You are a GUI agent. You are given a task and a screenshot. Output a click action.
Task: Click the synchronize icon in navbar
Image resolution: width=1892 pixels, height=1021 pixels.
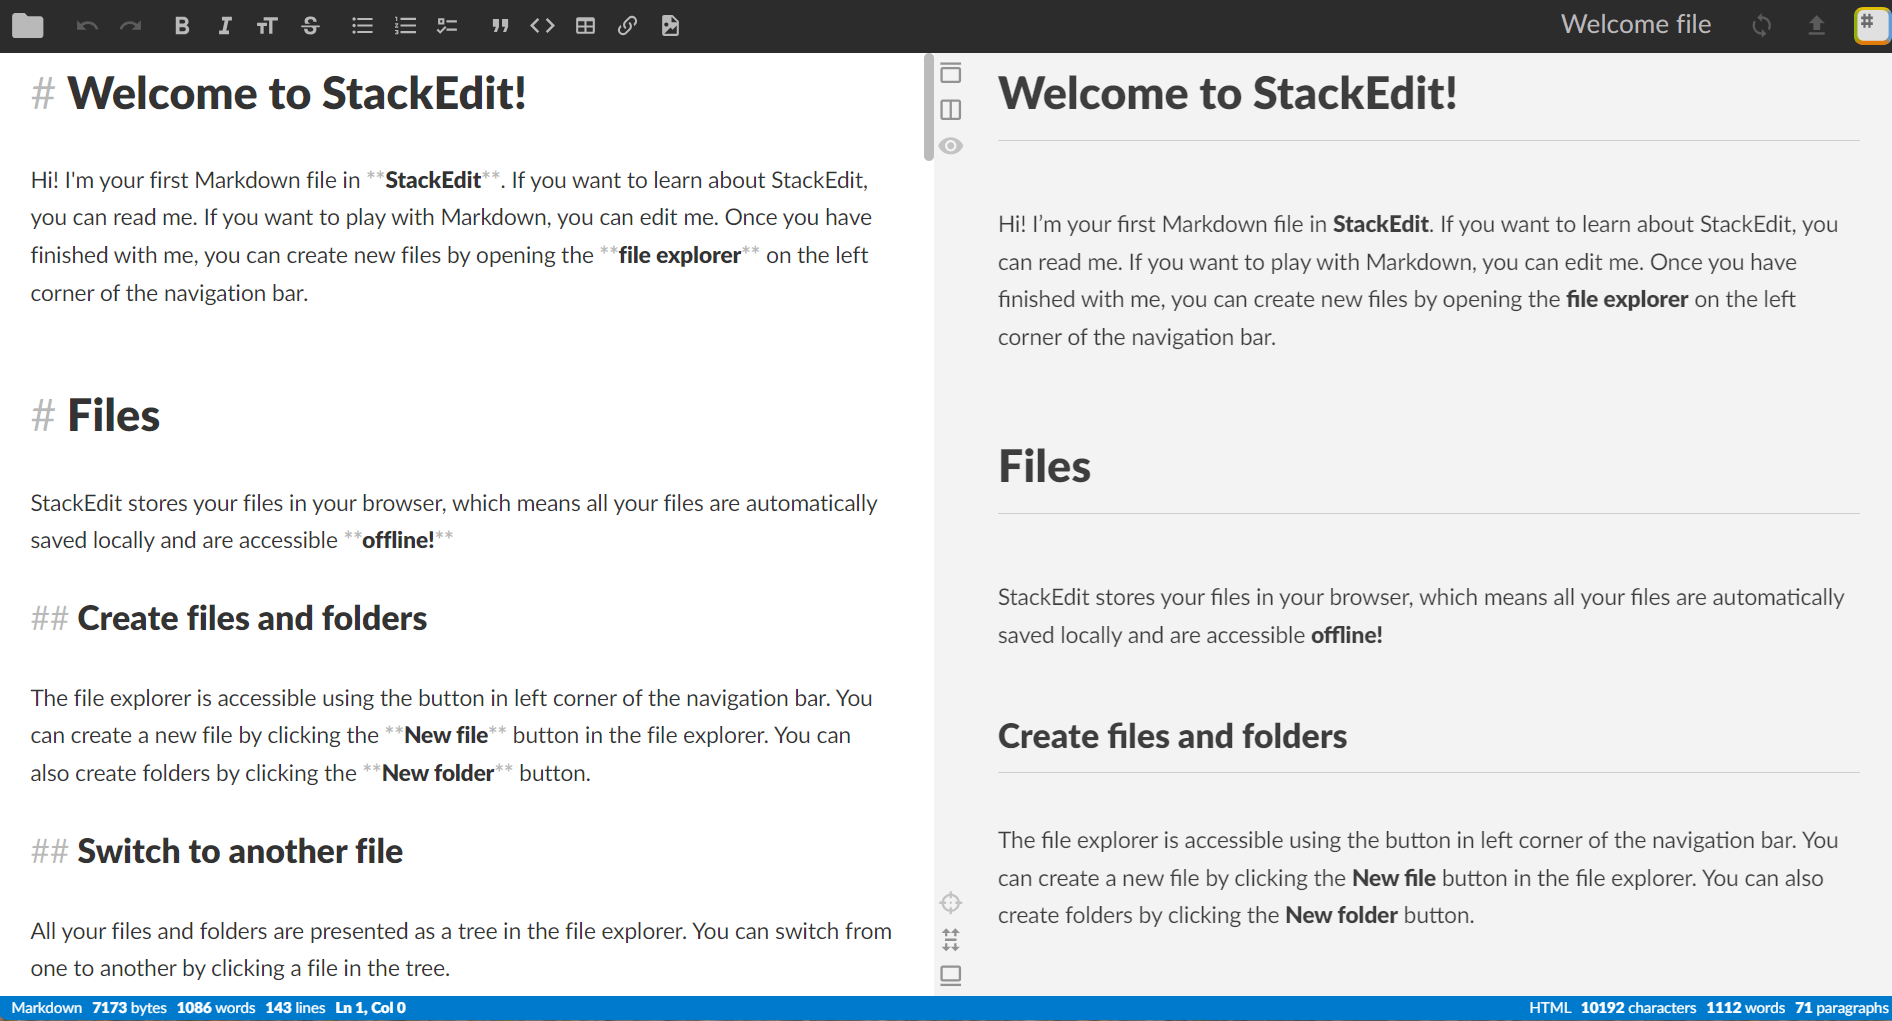tap(1762, 26)
